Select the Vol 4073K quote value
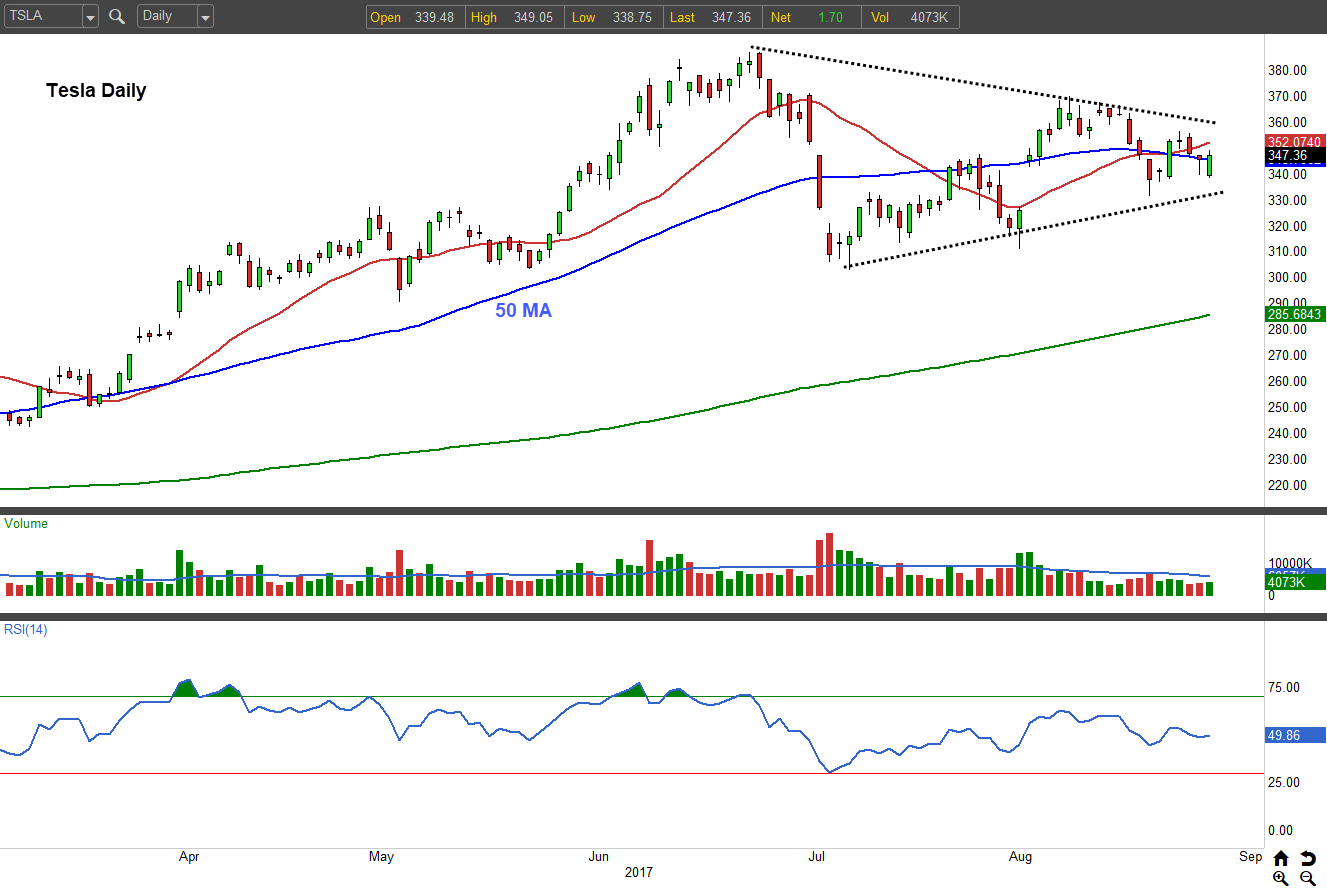Image resolution: width=1327 pixels, height=888 pixels. [x=908, y=17]
